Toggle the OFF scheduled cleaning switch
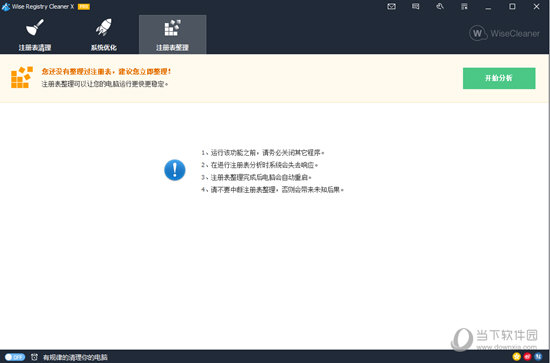Viewport: 550px width, 363px height. (15, 357)
